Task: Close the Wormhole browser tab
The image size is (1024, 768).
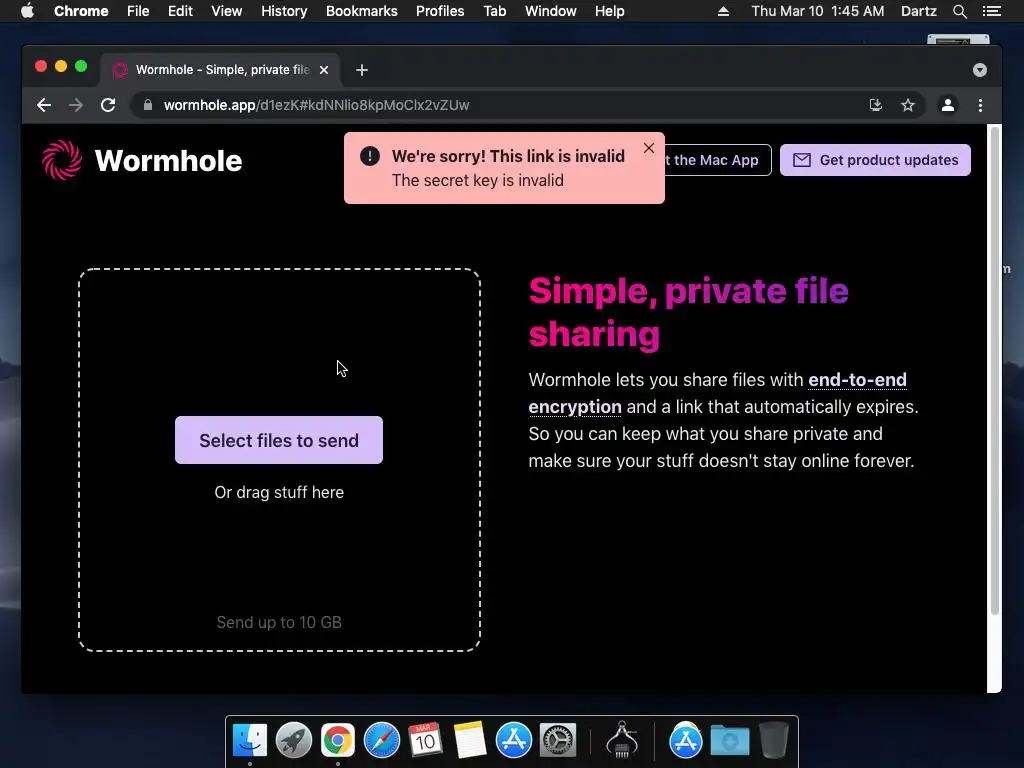Action: tap(324, 70)
